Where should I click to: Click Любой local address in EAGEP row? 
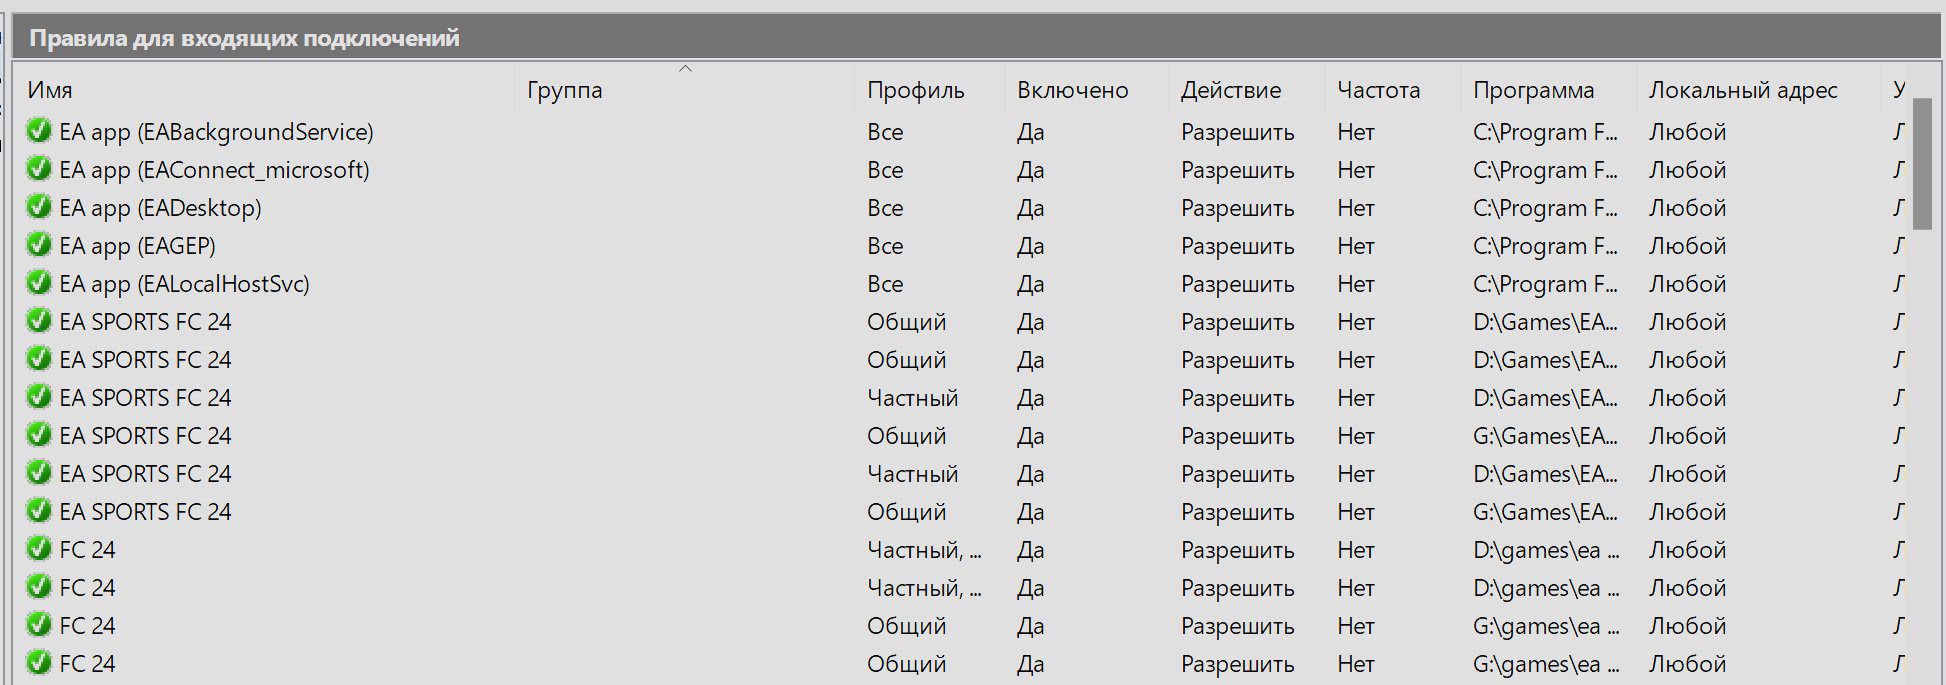click(x=1688, y=246)
